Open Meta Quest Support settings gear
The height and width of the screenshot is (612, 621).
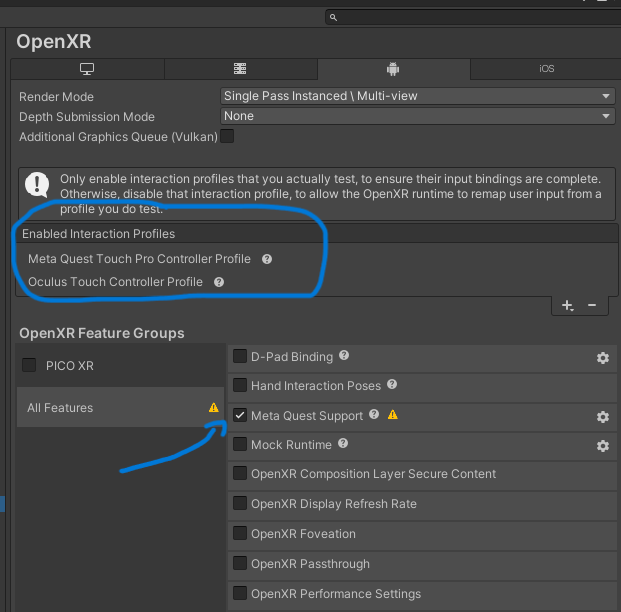[603, 417]
